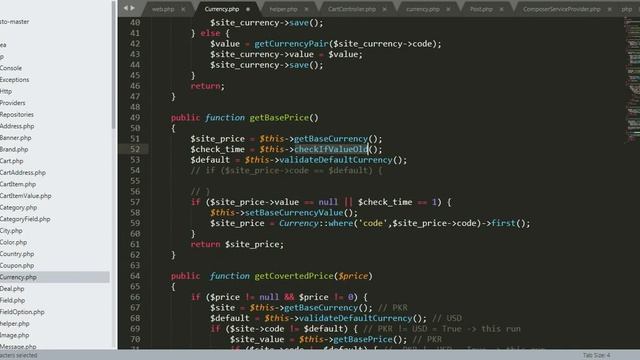The height and width of the screenshot is (360, 640).
Task: Close the ComposerServiceProvider.php tab
Action: 610,9
